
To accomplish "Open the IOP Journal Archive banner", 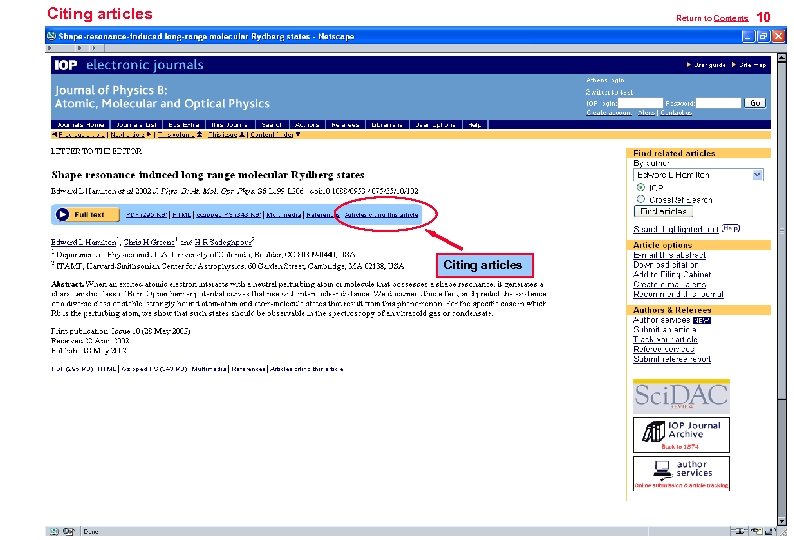I will pos(681,435).
